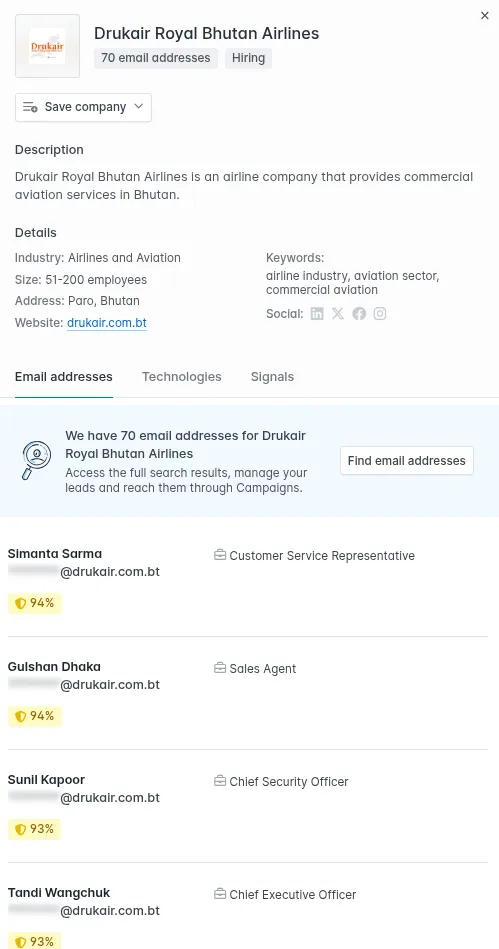499x949 pixels.
Task: Click briefcase icon beside Chief Security Officer
Action: click(x=220, y=781)
